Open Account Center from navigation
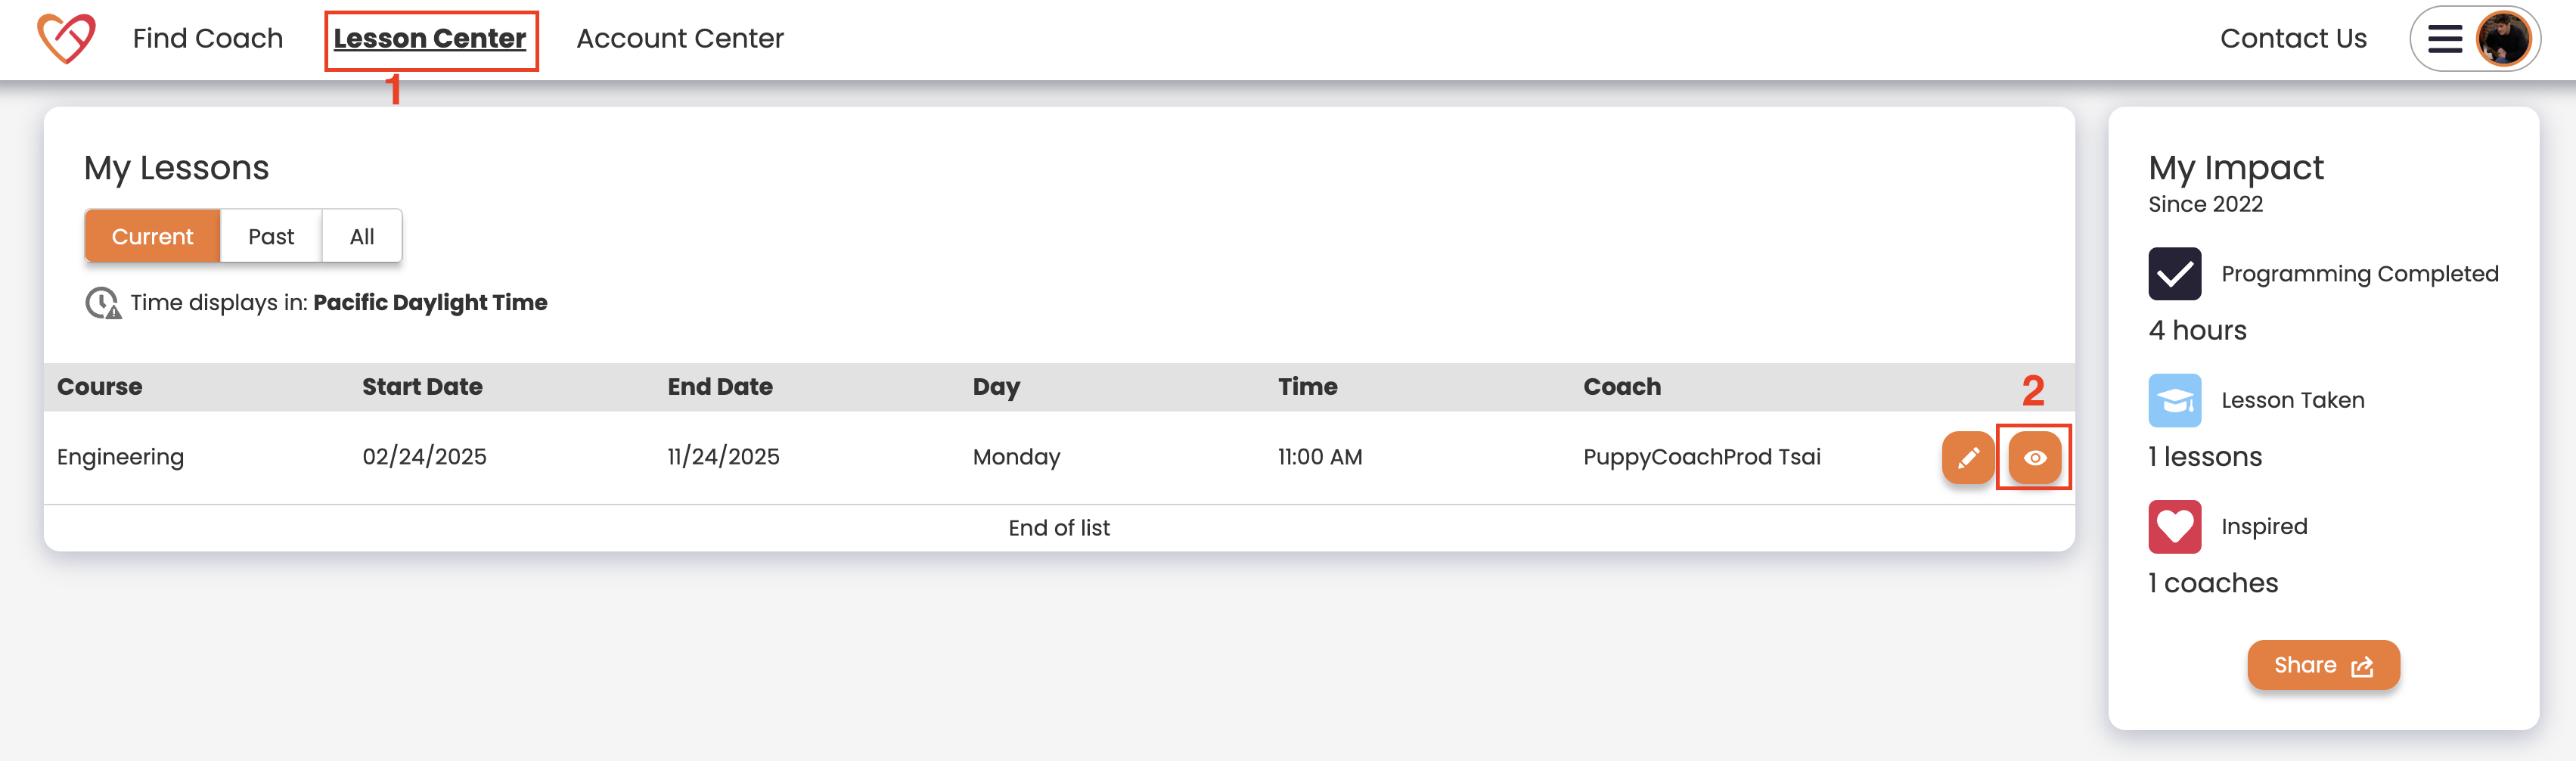 (x=680, y=39)
